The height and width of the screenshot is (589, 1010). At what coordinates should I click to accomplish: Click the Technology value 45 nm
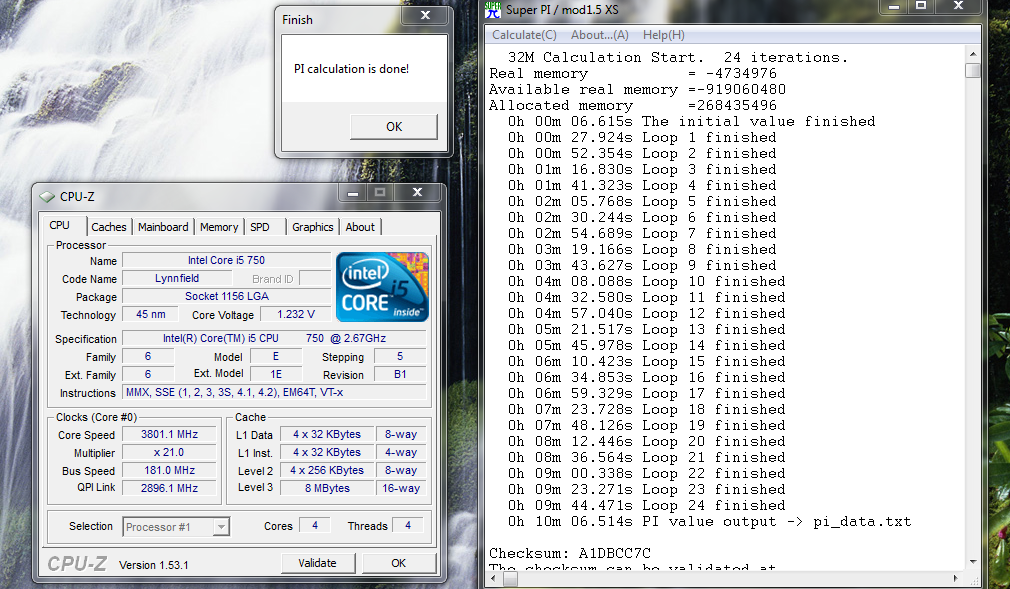click(x=151, y=314)
